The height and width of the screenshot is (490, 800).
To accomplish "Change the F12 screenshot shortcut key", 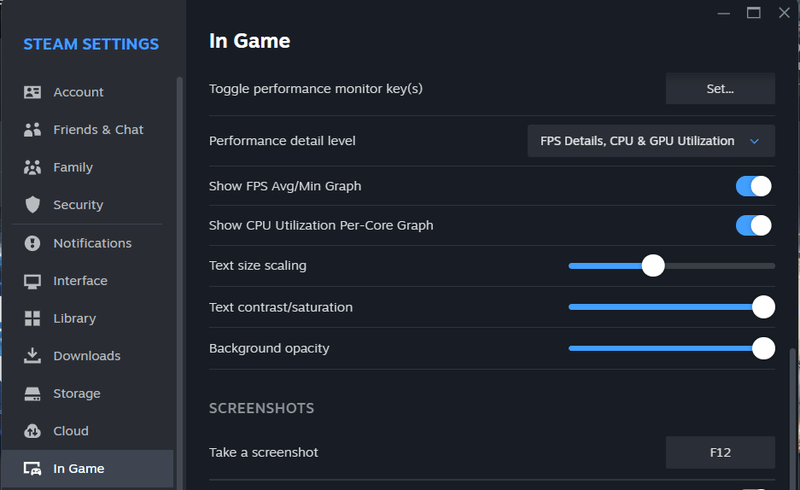I will click(x=720, y=452).
